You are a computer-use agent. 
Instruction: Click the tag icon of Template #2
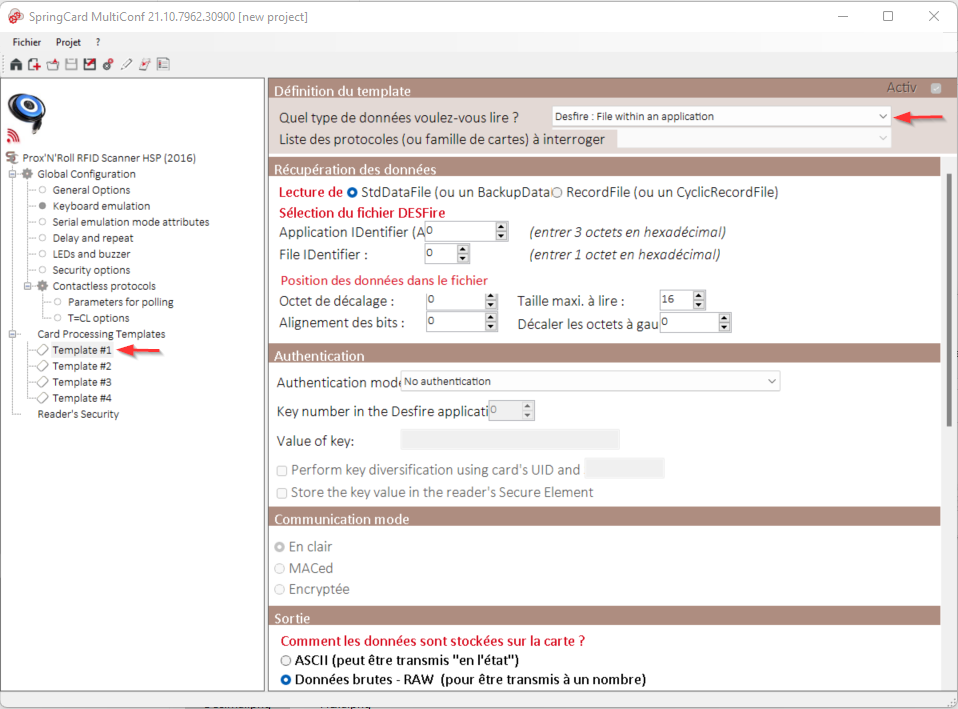tap(43, 366)
